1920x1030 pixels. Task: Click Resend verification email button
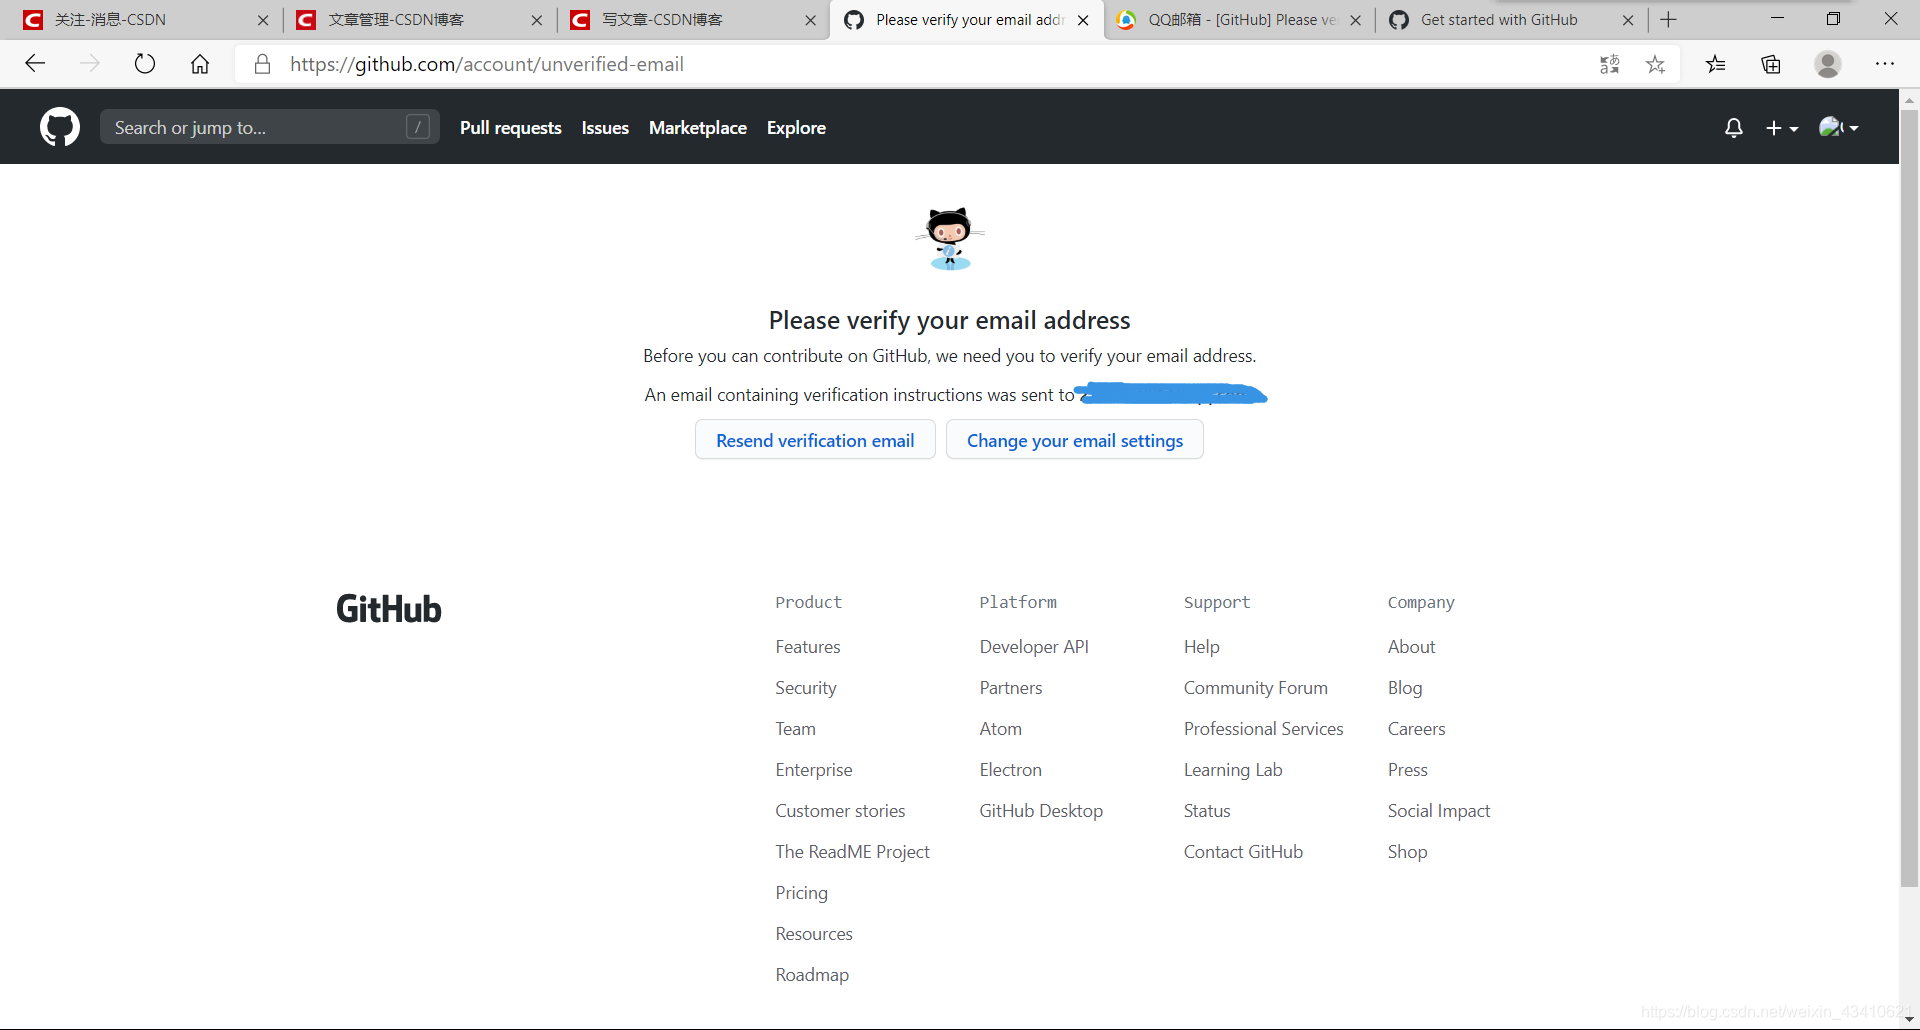[x=815, y=440]
